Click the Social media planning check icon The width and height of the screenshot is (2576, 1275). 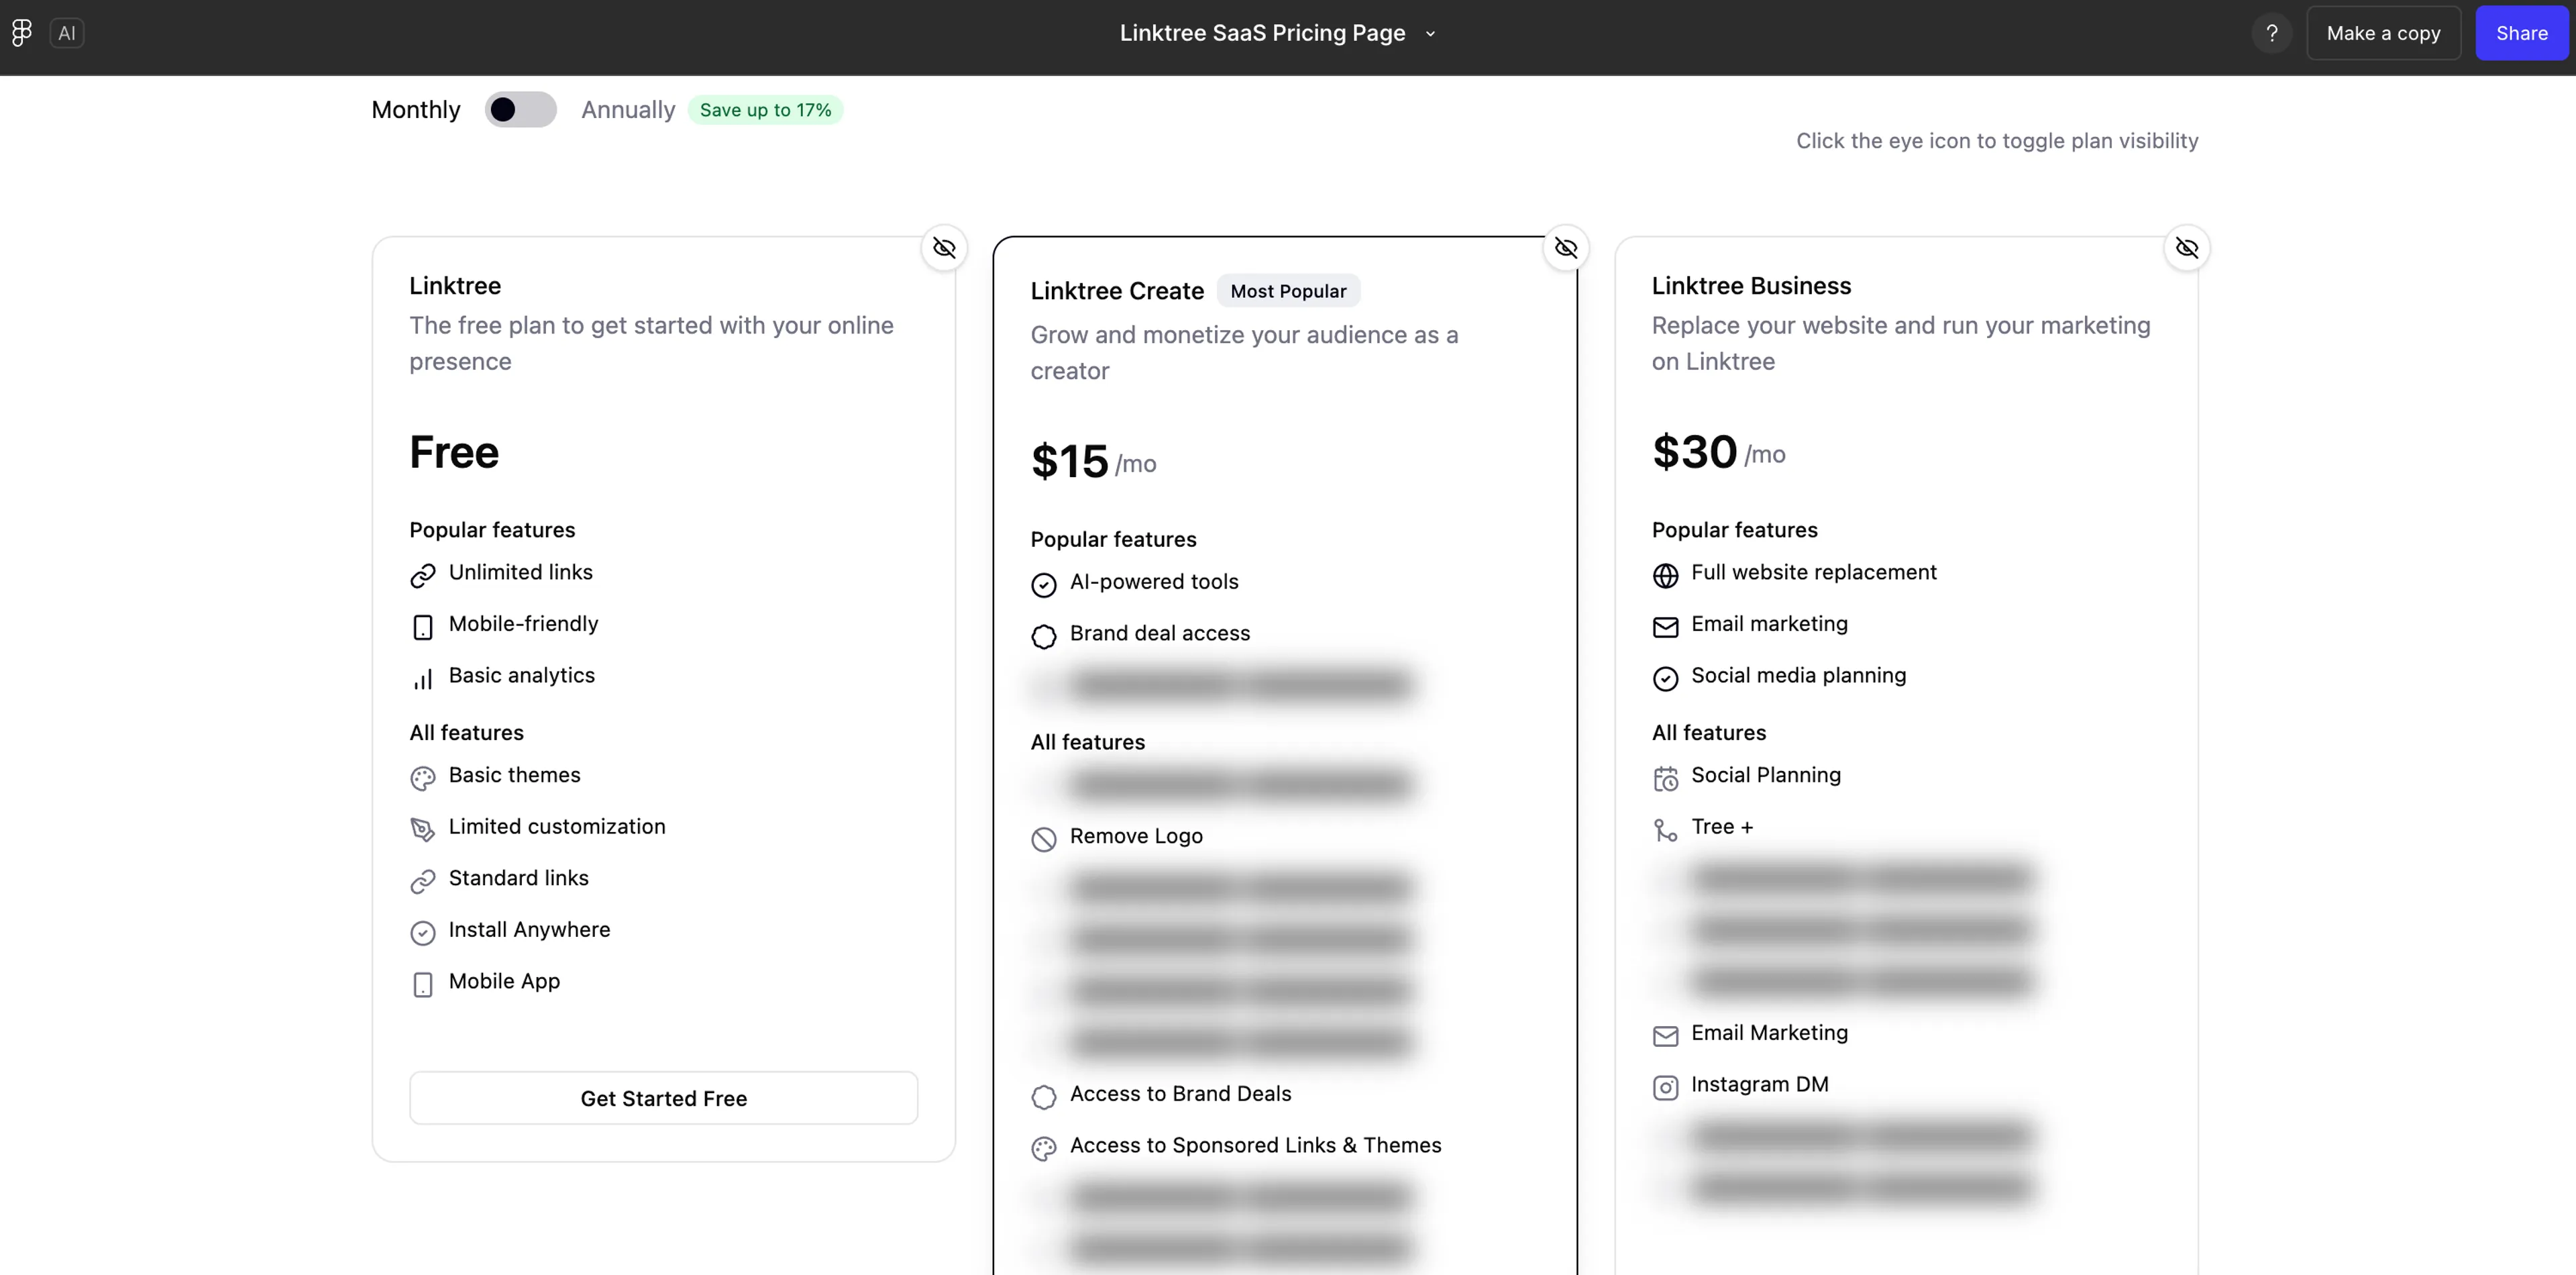coord(1666,679)
